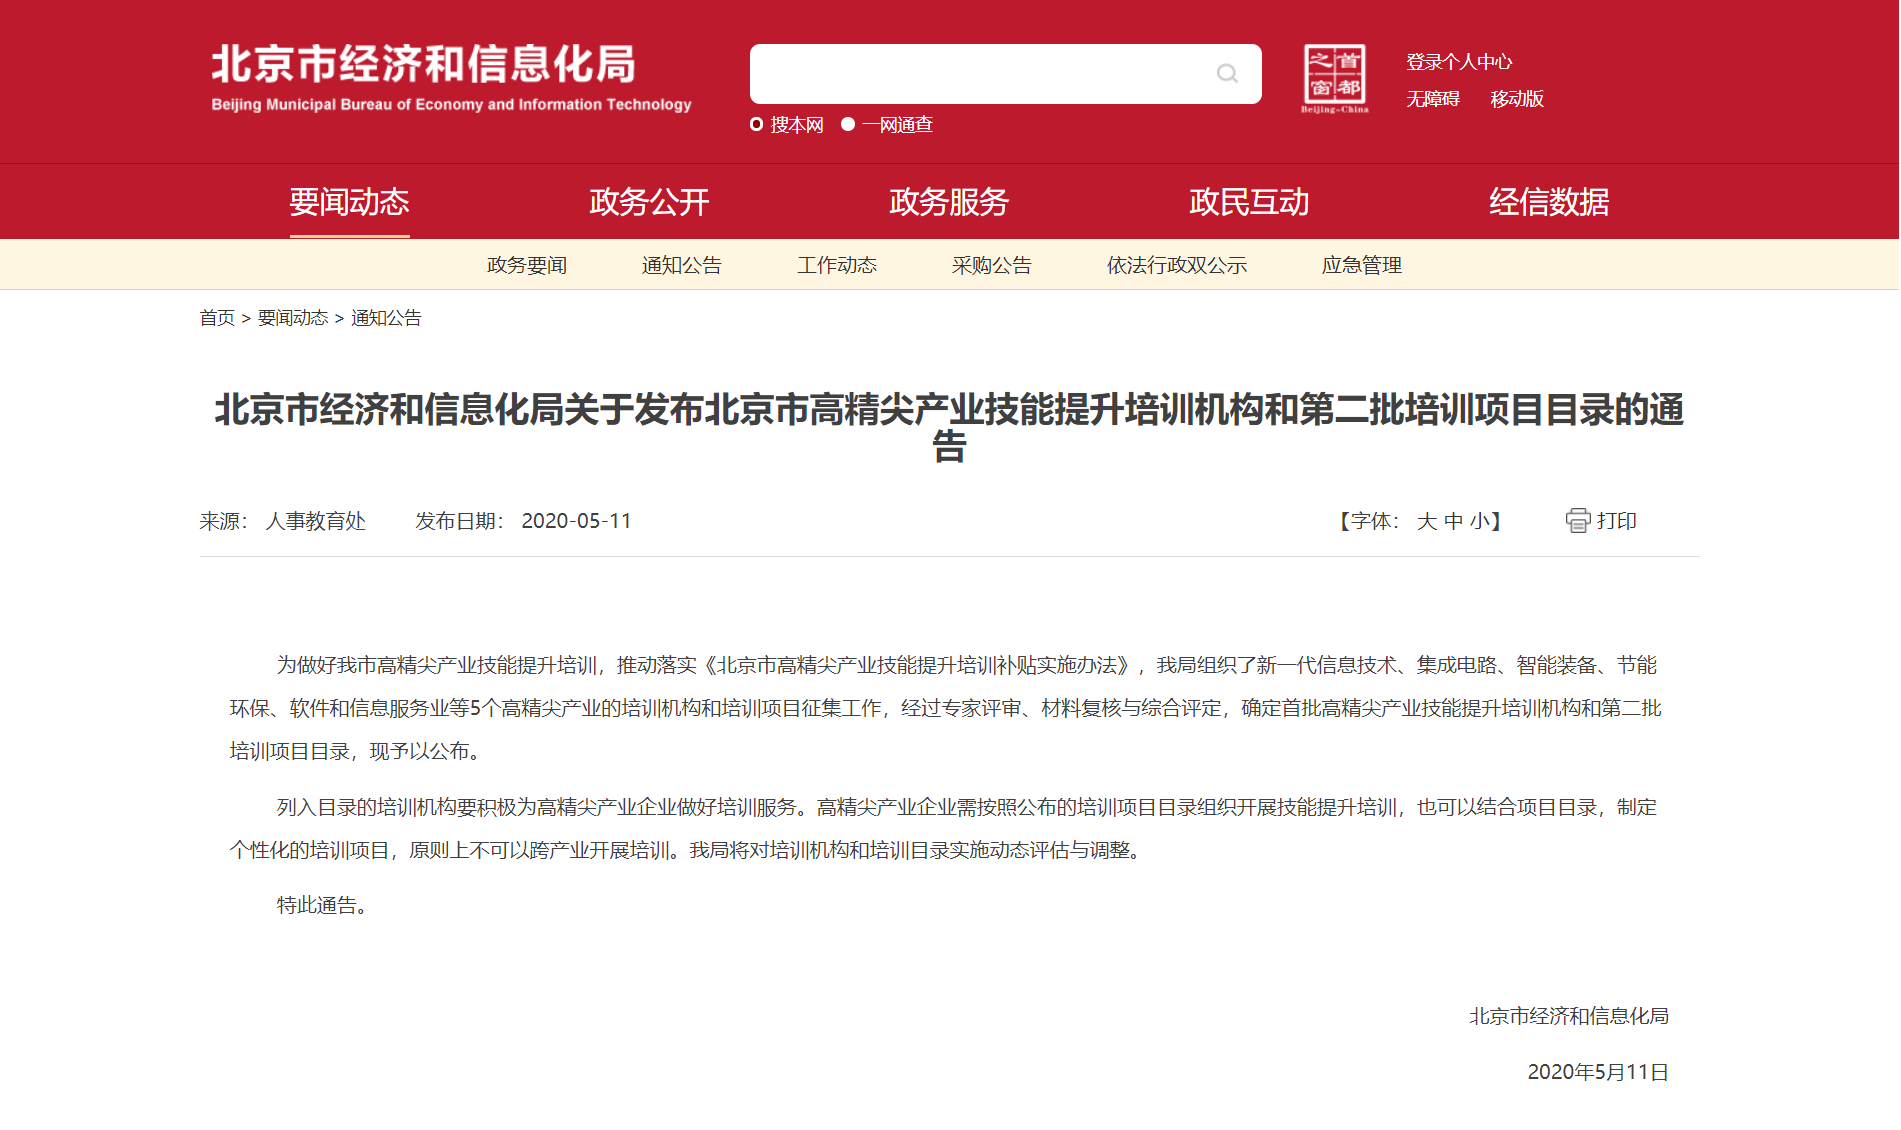Go to 依法行政双公示 submenu

point(1177,265)
